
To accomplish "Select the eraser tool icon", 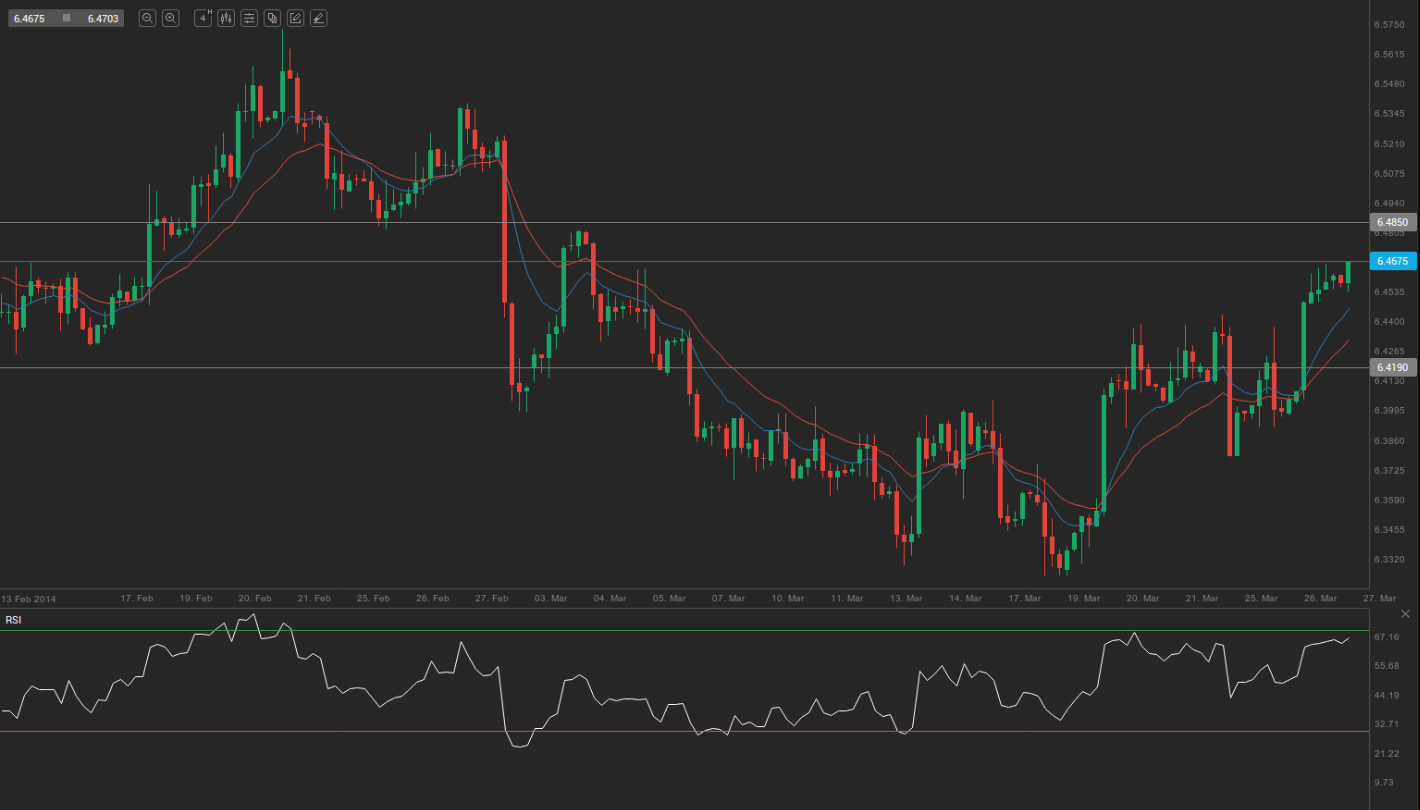I will (318, 18).
